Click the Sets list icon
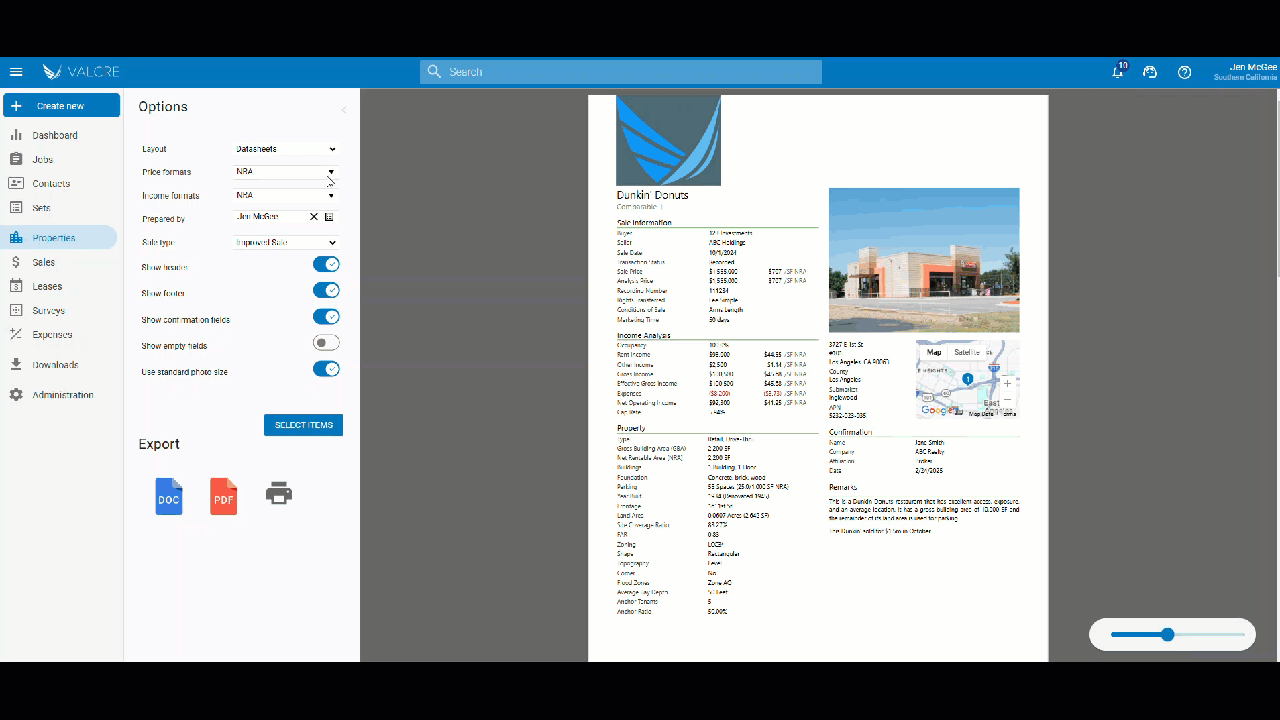The height and width of the screenshot is (720, 1280). pyautogui.click(x=16, y=208)
